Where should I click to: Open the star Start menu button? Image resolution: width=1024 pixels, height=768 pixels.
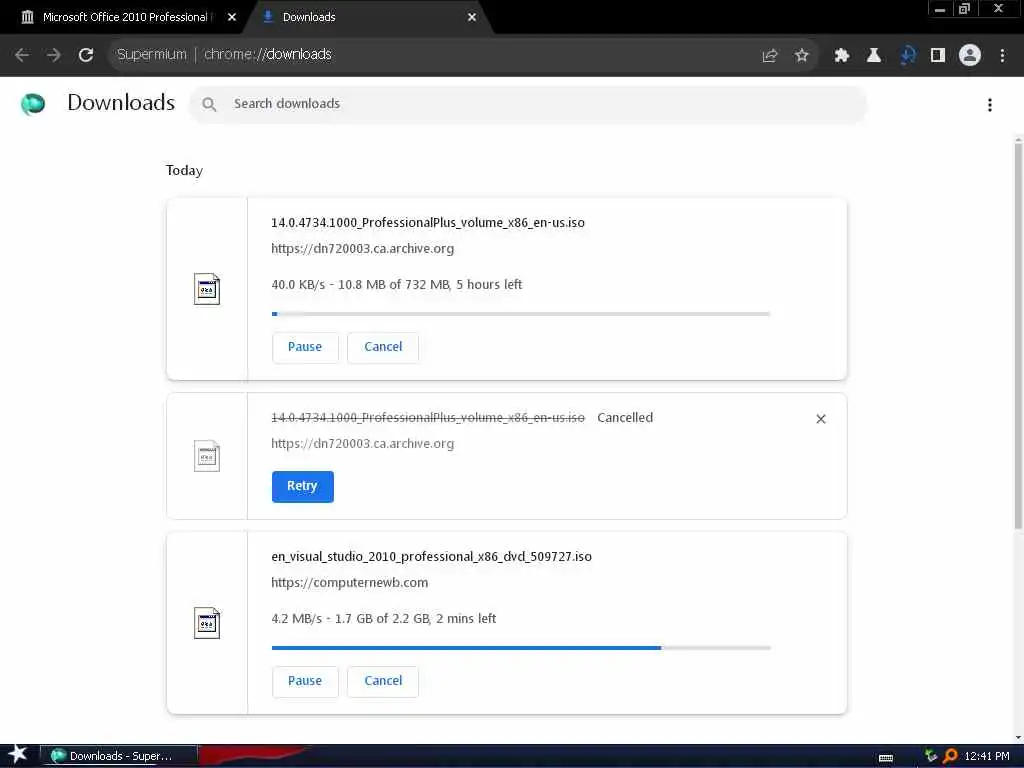point(17,756)
